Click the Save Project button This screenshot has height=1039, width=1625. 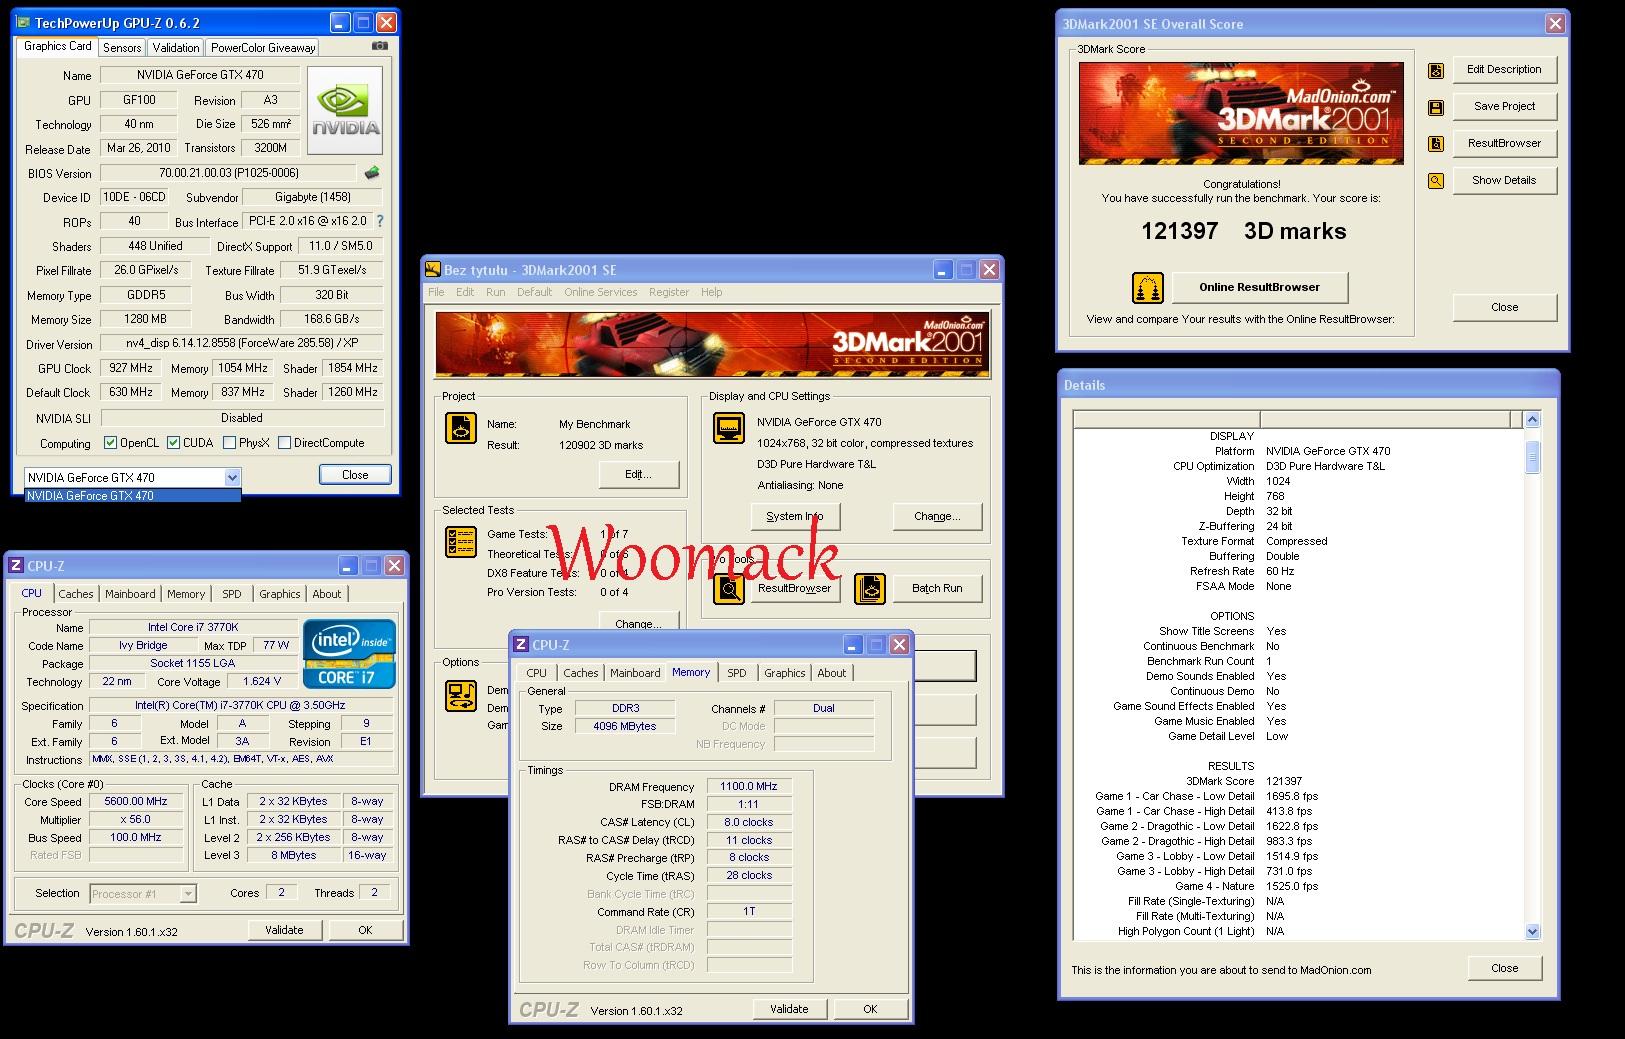pos(1504,106)
